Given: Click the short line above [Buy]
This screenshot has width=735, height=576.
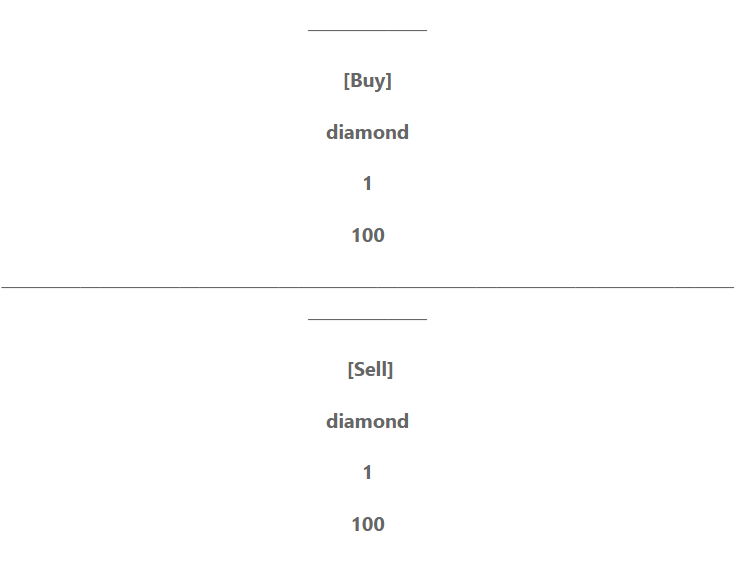Looking at the screenshot, I should 368,30.
